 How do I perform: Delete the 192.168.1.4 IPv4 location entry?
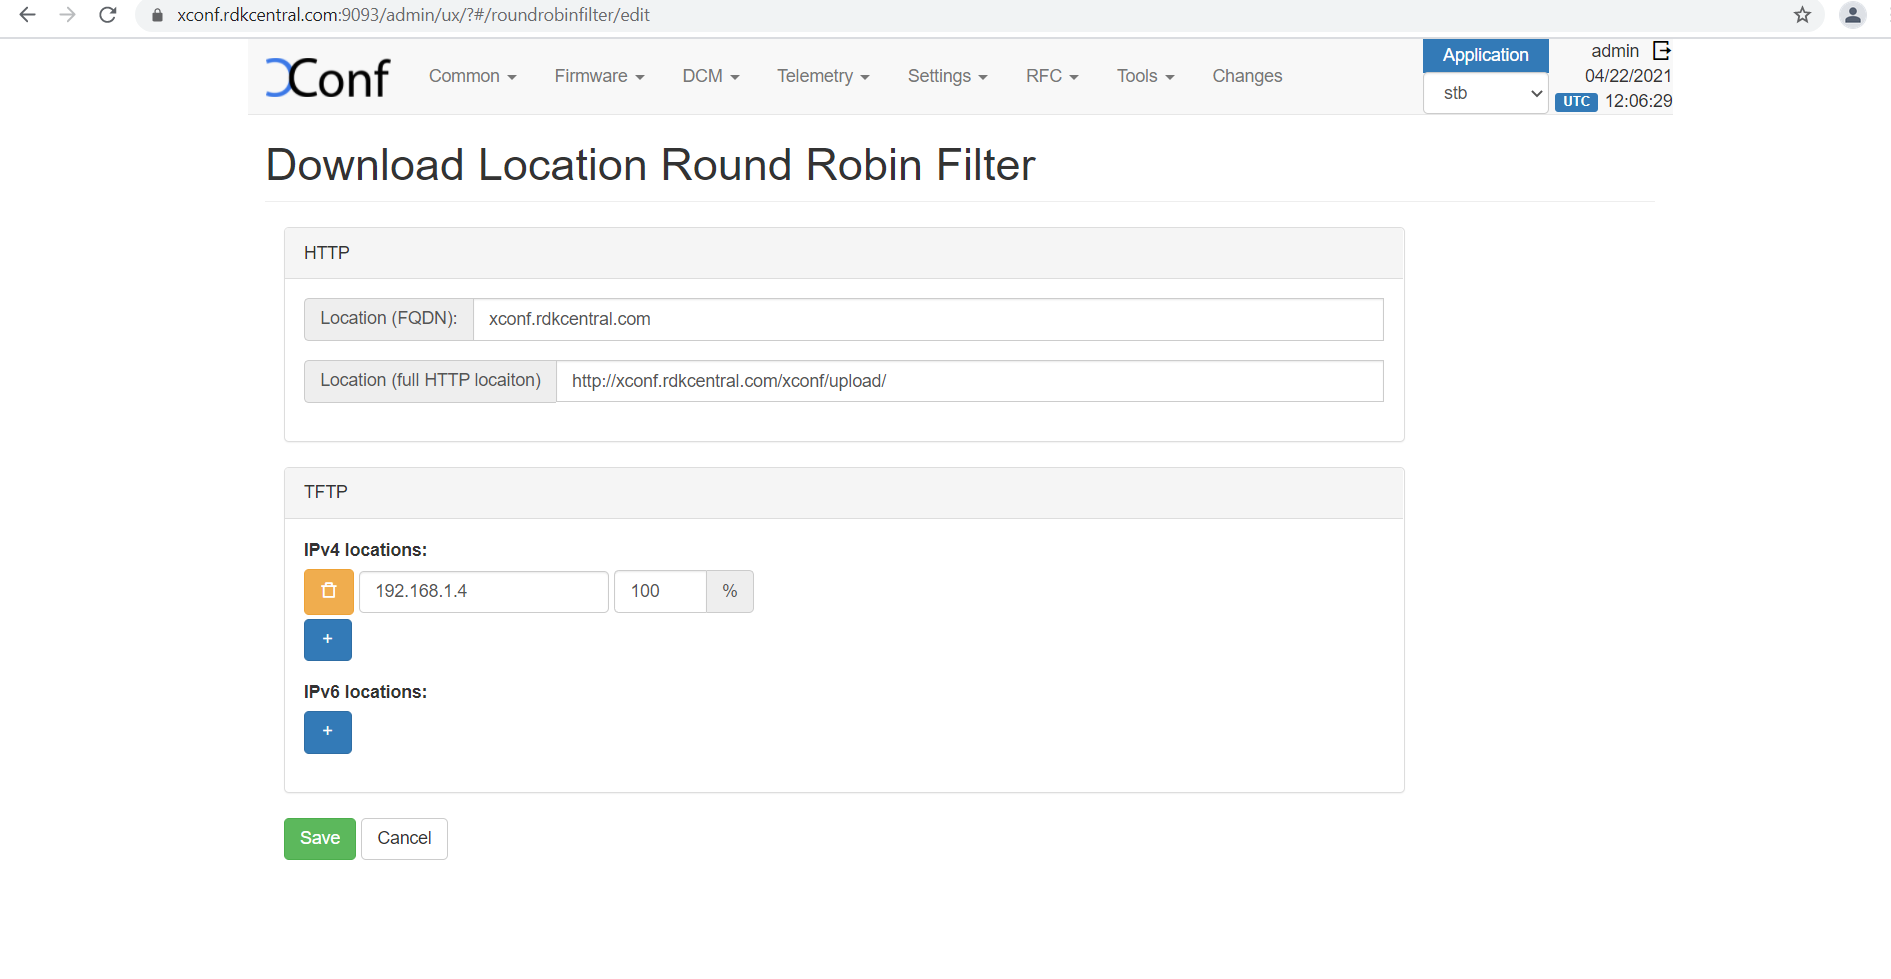pos(328,591)
